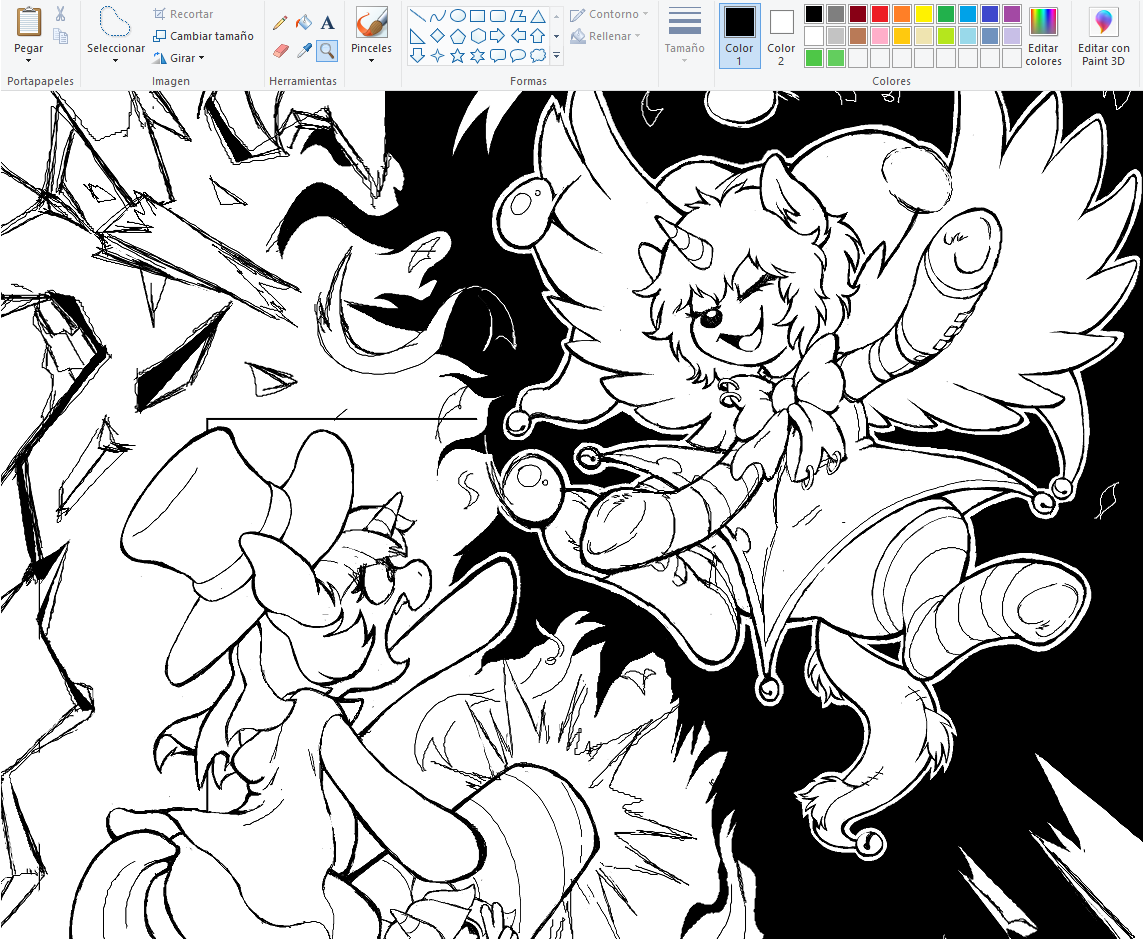Viewport: 1143px width, 939px height.
Task: Select the Pencil tool
Action: point(280,23)
